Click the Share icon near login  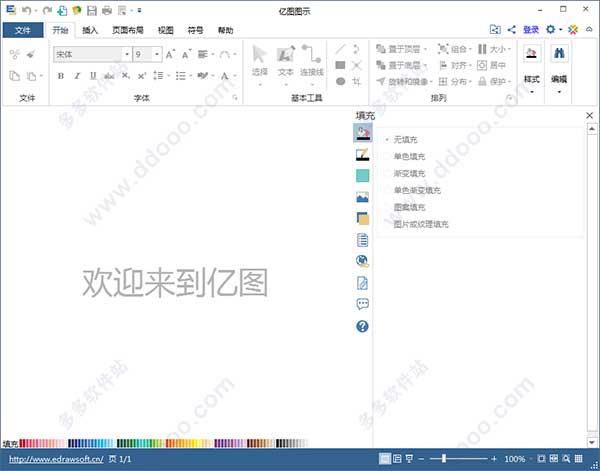[x=512, y=29]
